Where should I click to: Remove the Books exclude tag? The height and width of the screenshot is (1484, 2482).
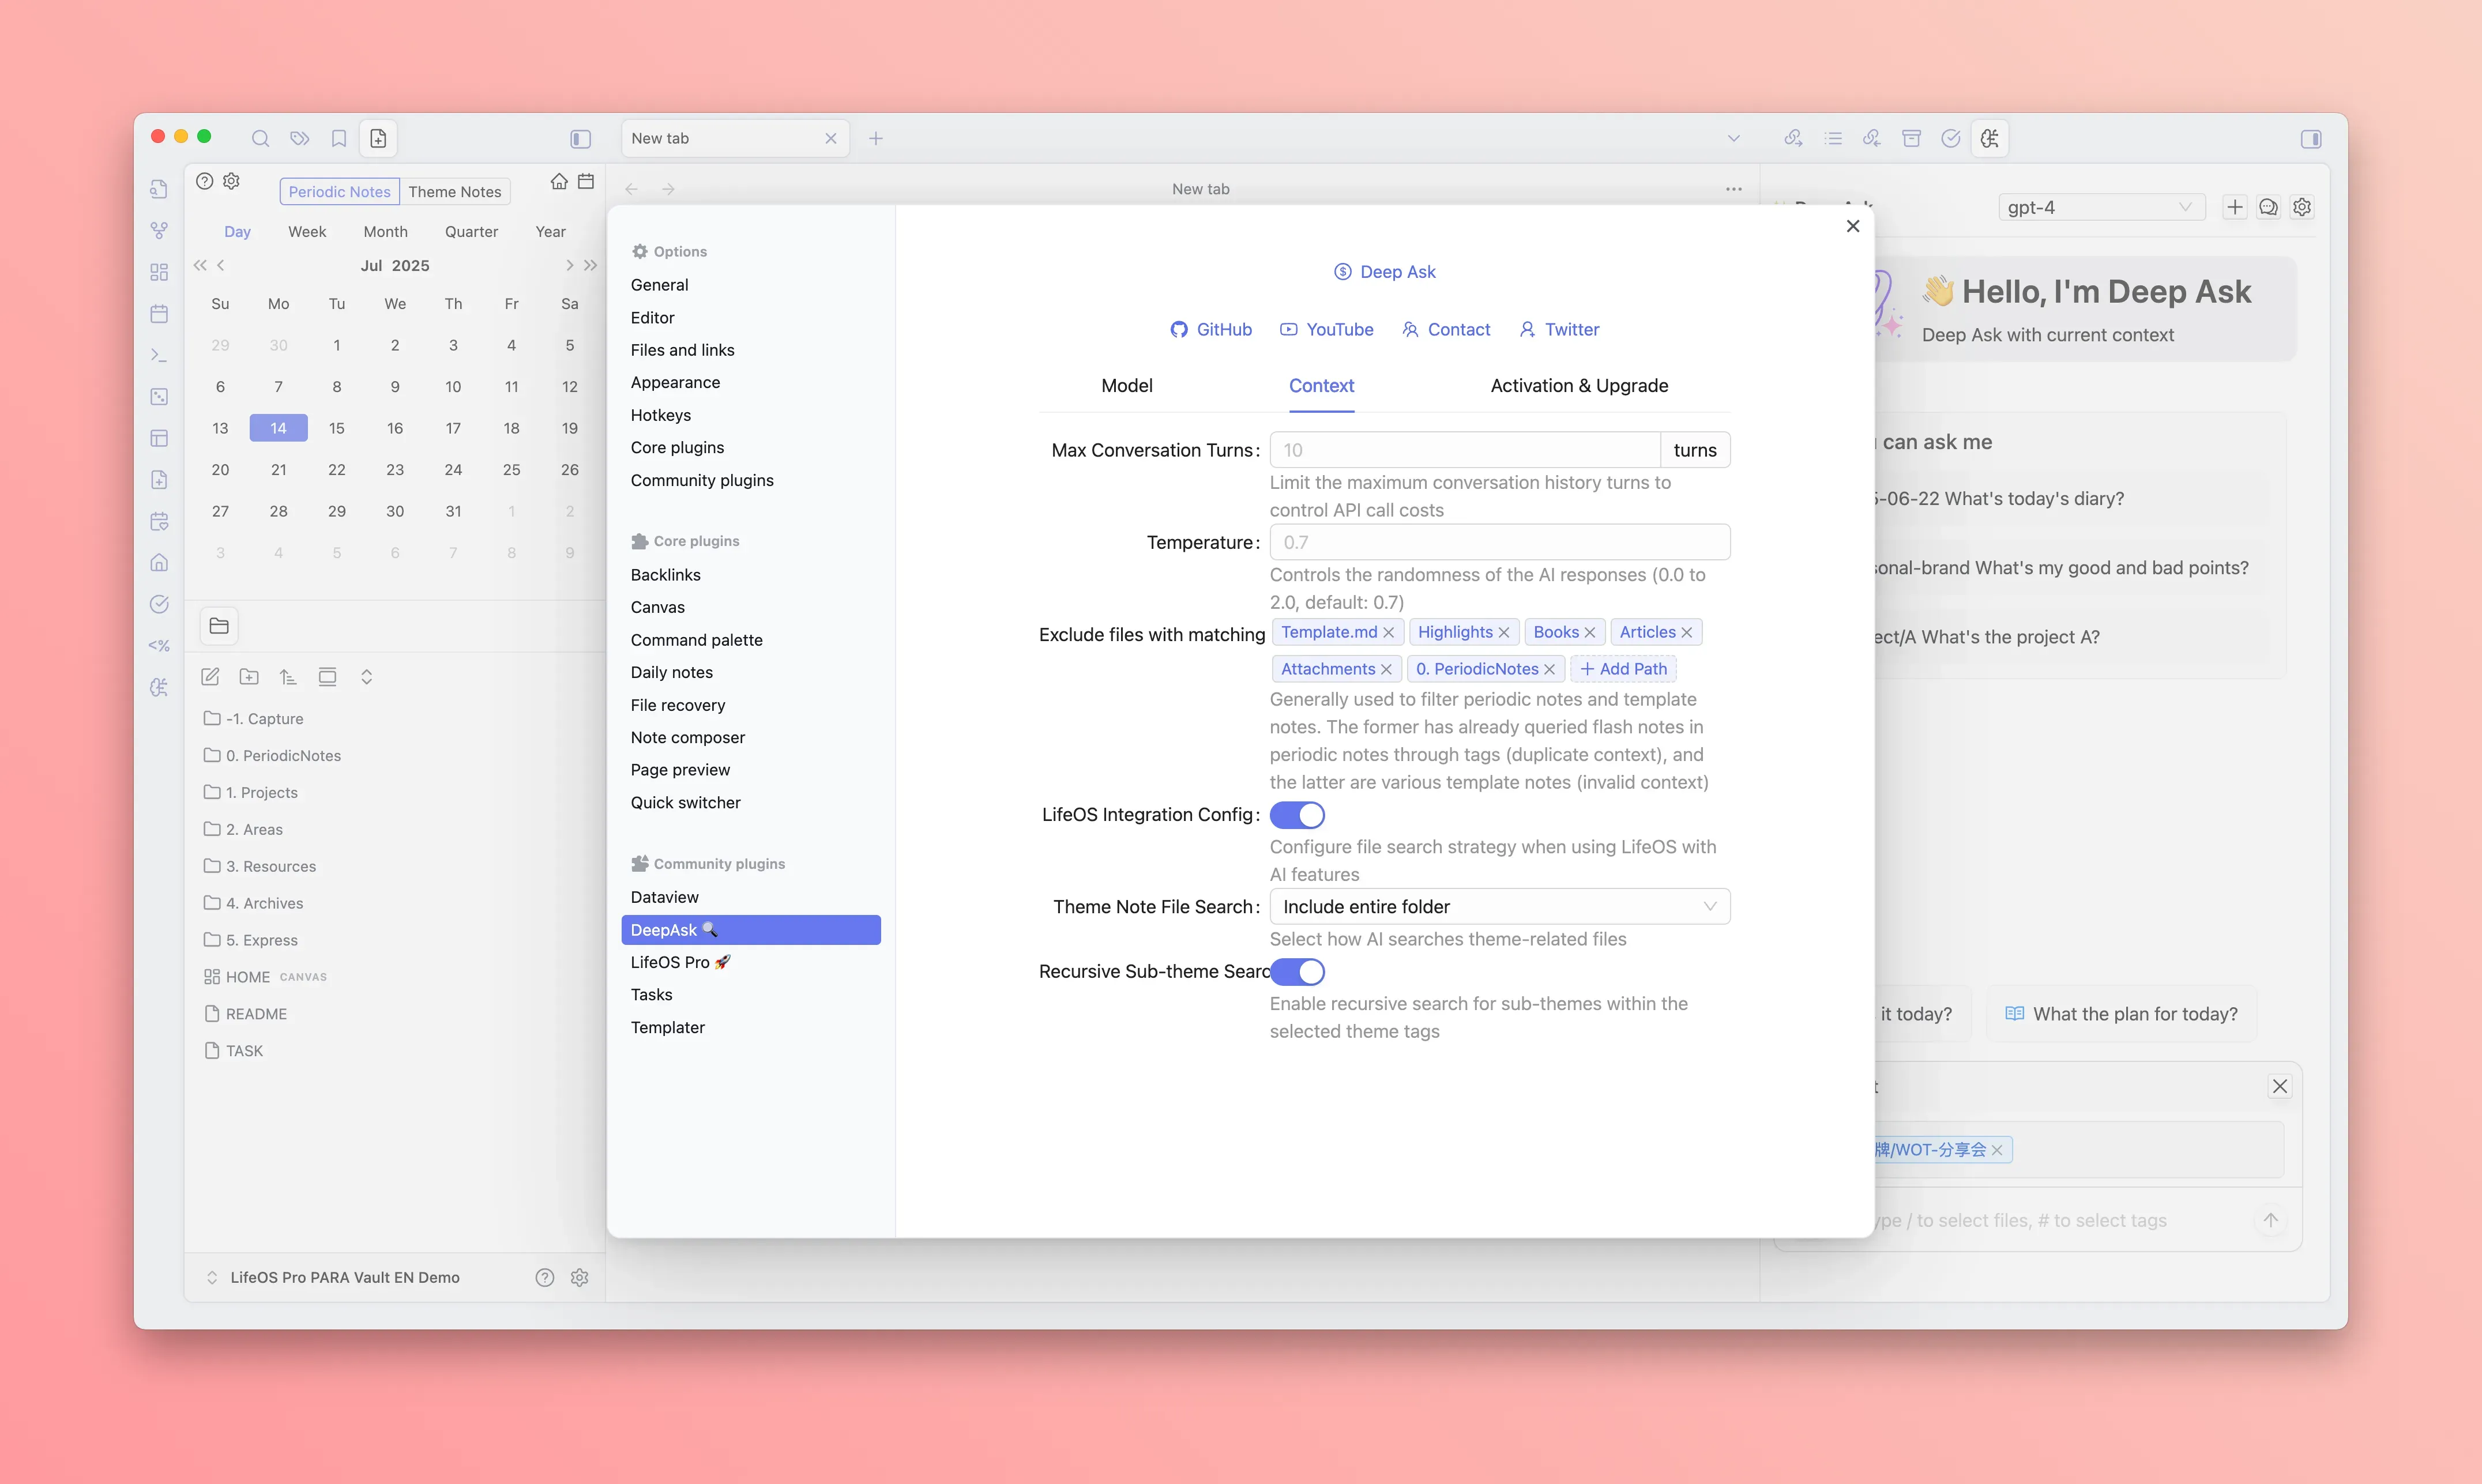1589,633
